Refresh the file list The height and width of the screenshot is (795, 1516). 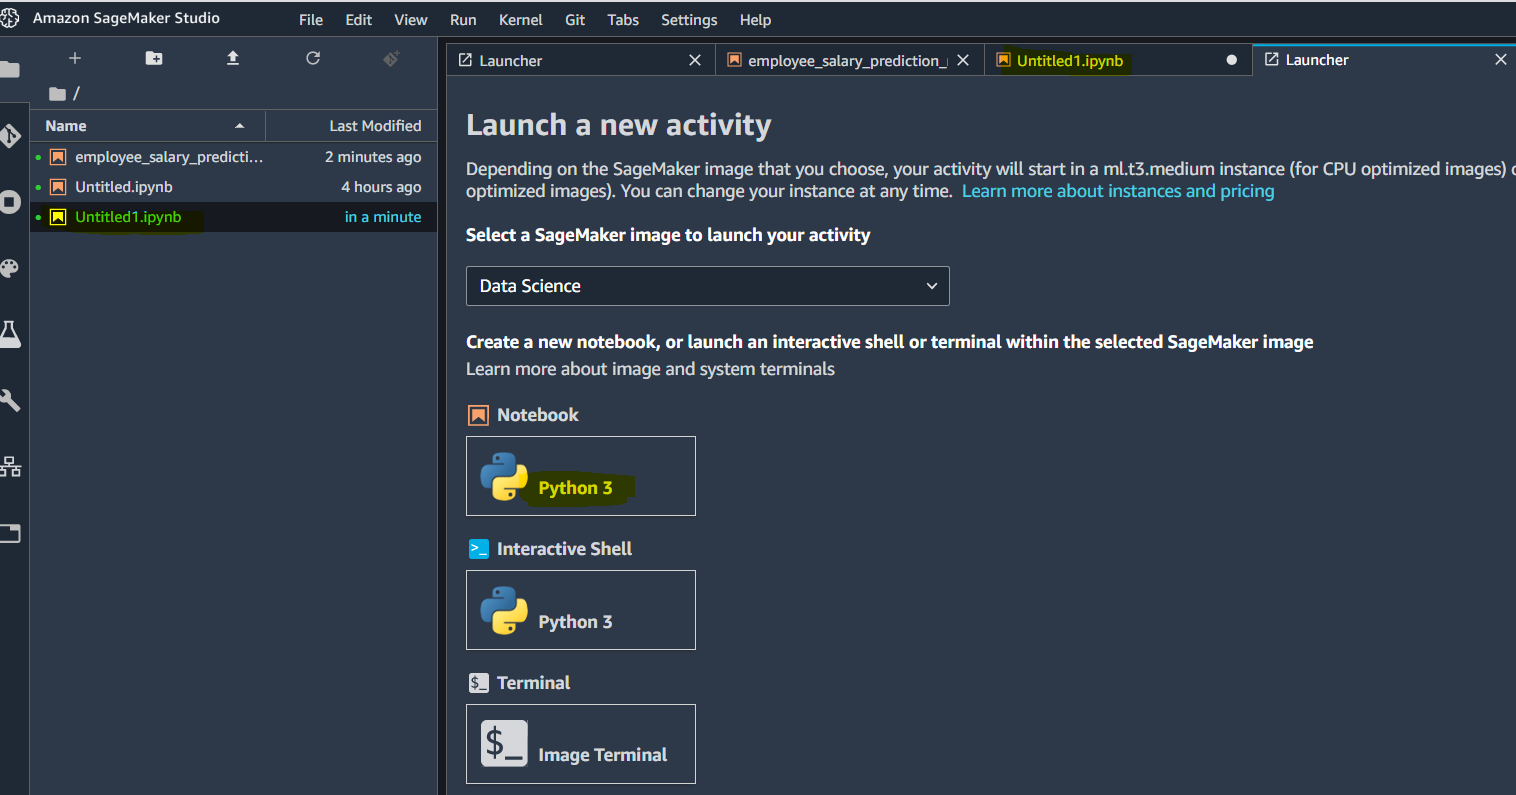pyautogui.click(x=313, y=58)
